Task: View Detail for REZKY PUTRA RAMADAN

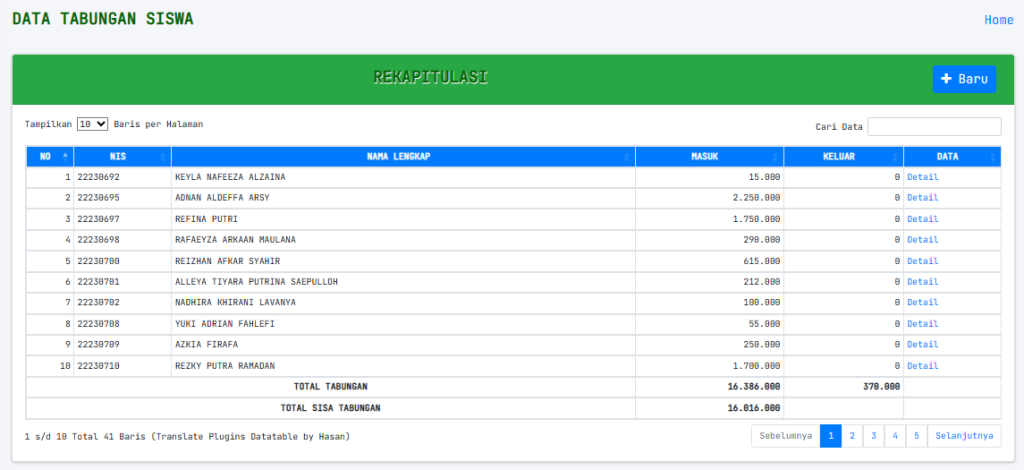Action: click(922, 366)
